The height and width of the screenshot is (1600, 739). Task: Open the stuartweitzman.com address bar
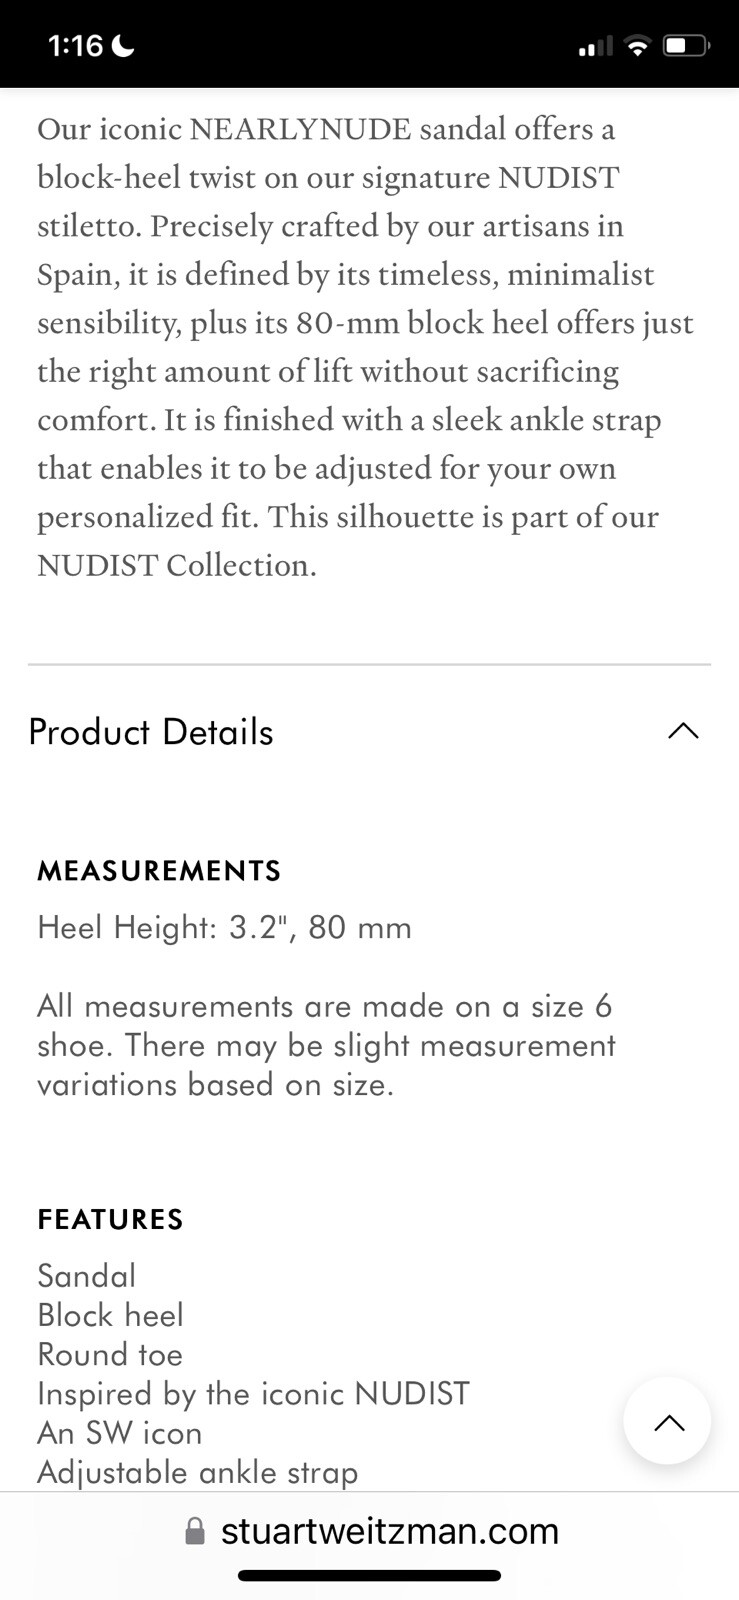coord(372,1531)
